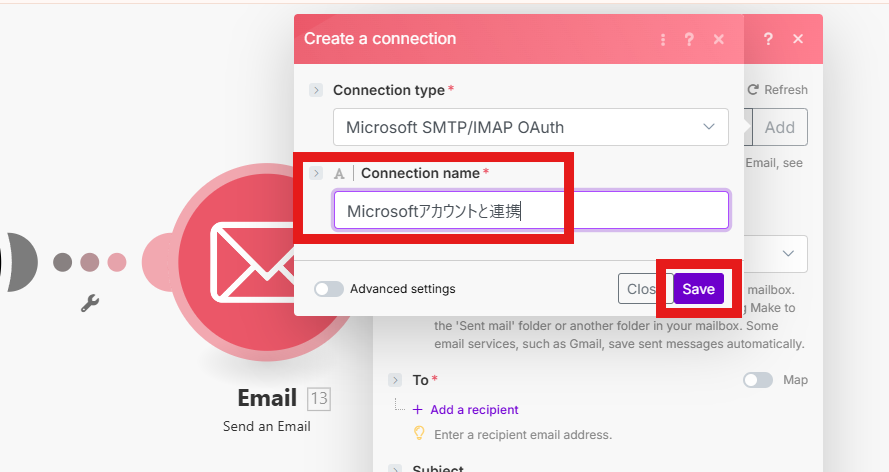Click the module number 13 badge
The width and height of the screenshot is (889, 472).
(319, 399)
